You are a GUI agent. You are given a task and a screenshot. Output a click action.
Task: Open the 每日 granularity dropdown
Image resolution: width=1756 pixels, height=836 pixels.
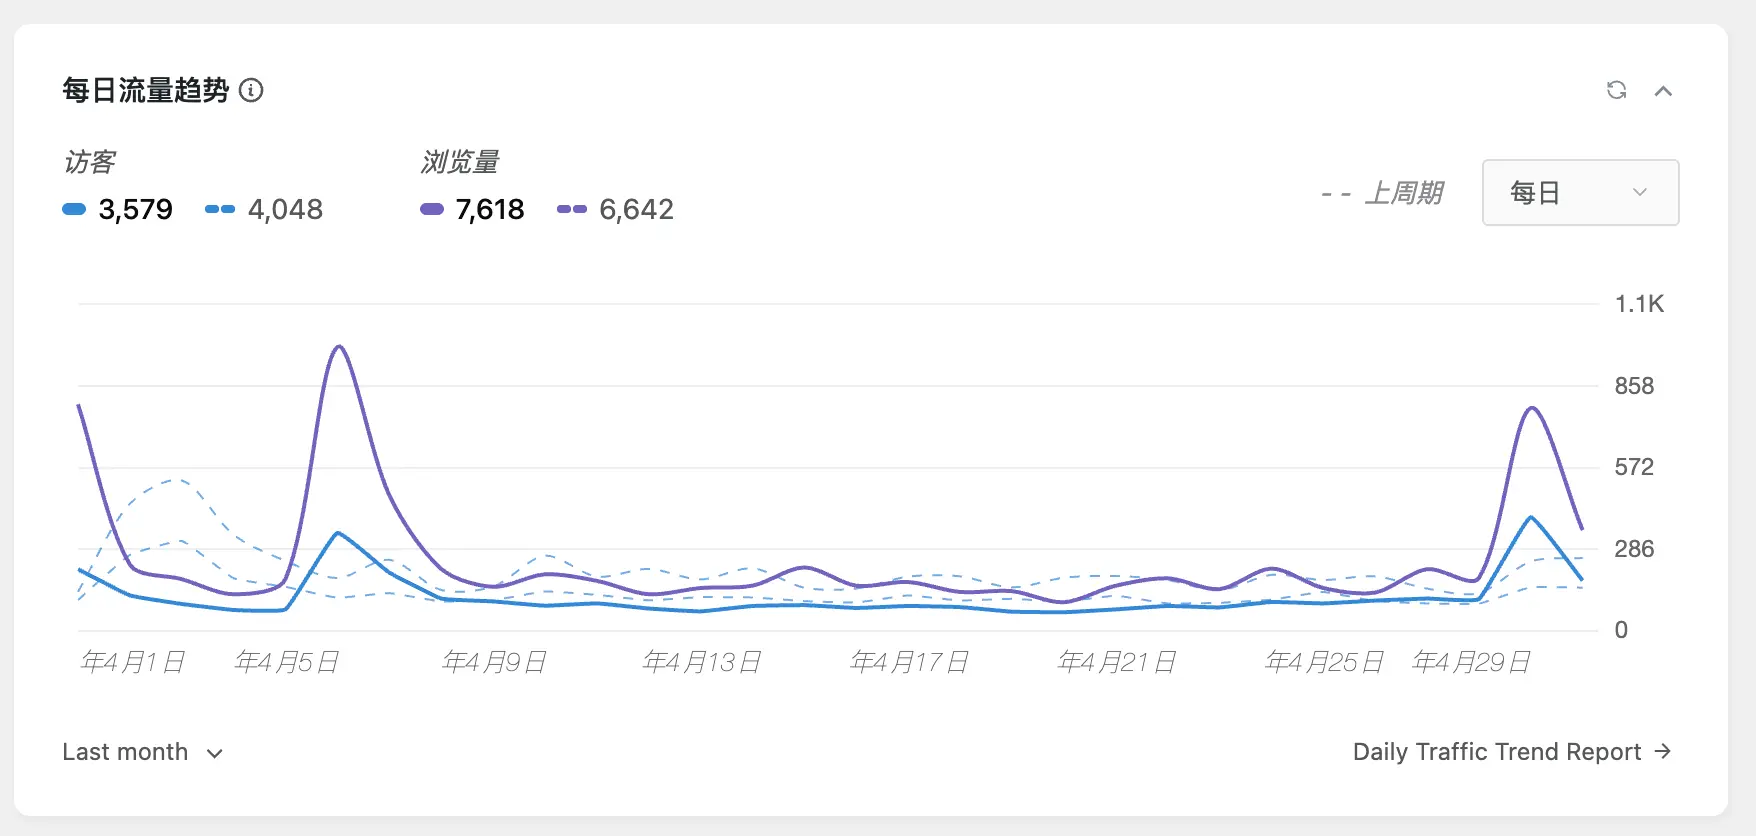coord(1580,192)
